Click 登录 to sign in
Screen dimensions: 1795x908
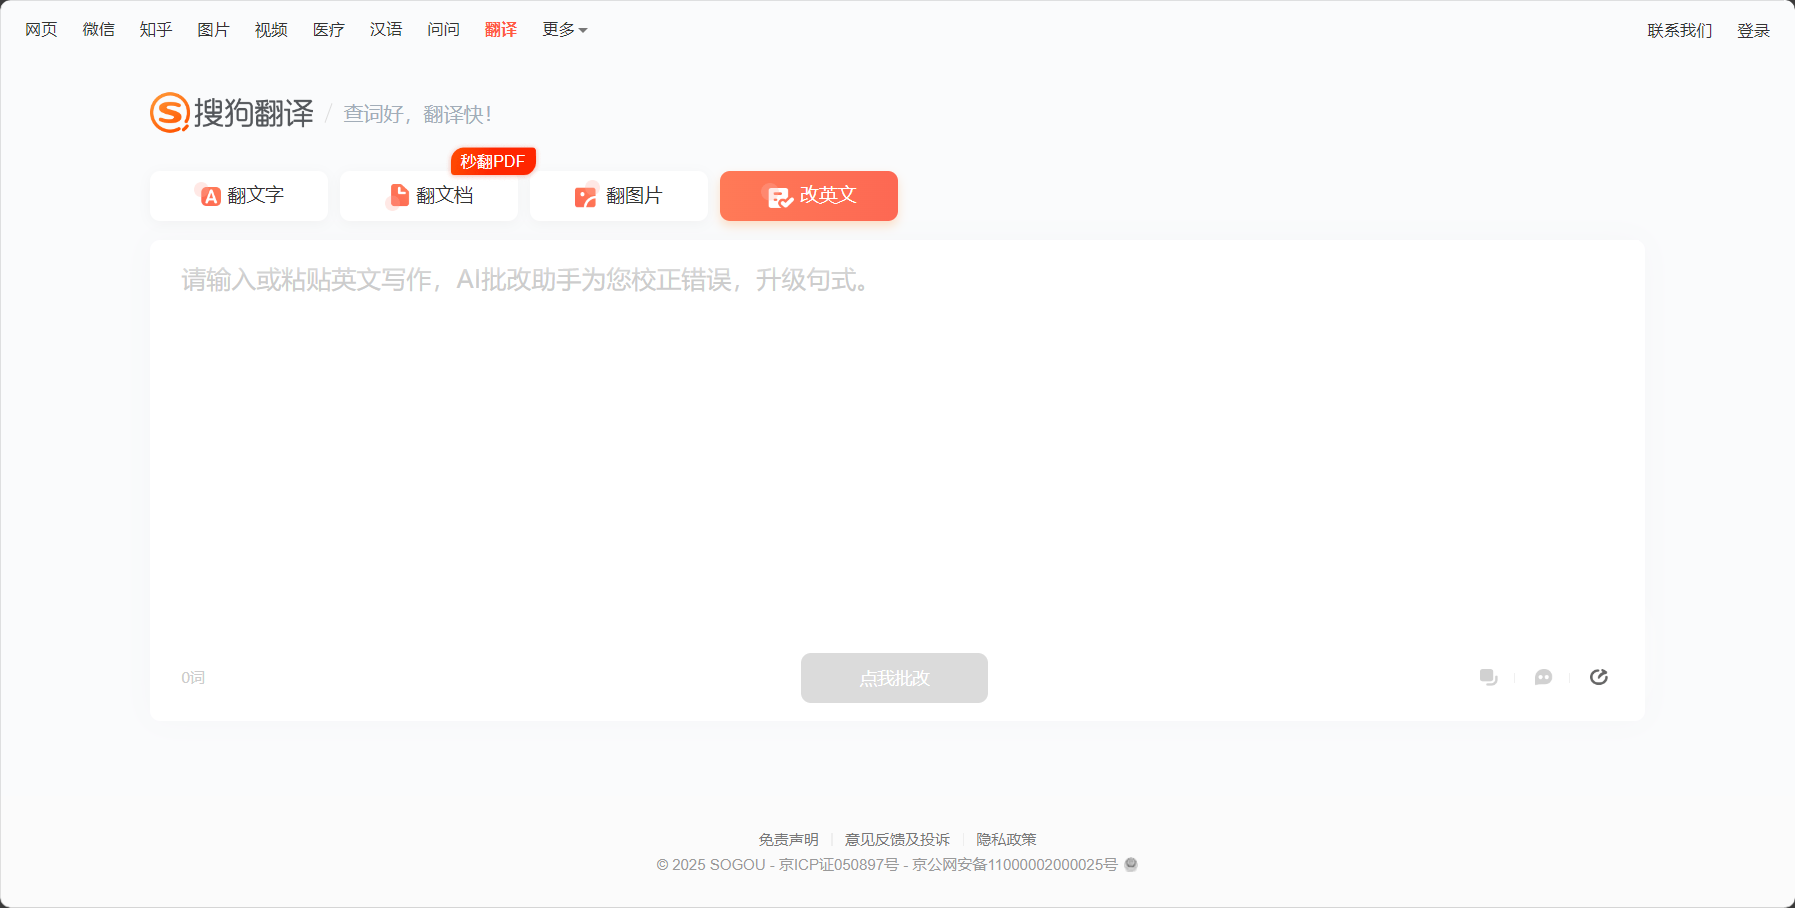click(x=1753, y=31)
